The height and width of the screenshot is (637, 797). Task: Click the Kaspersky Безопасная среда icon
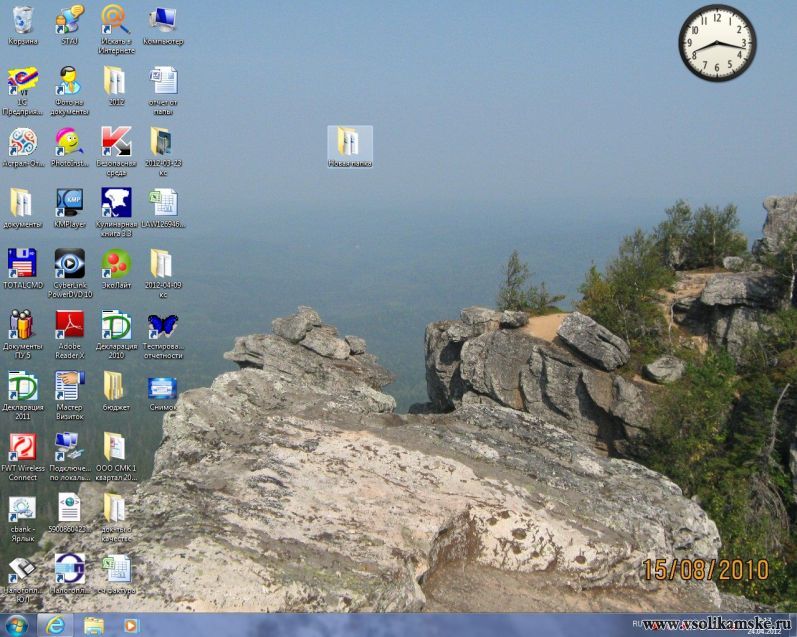(x=116, y=141)
